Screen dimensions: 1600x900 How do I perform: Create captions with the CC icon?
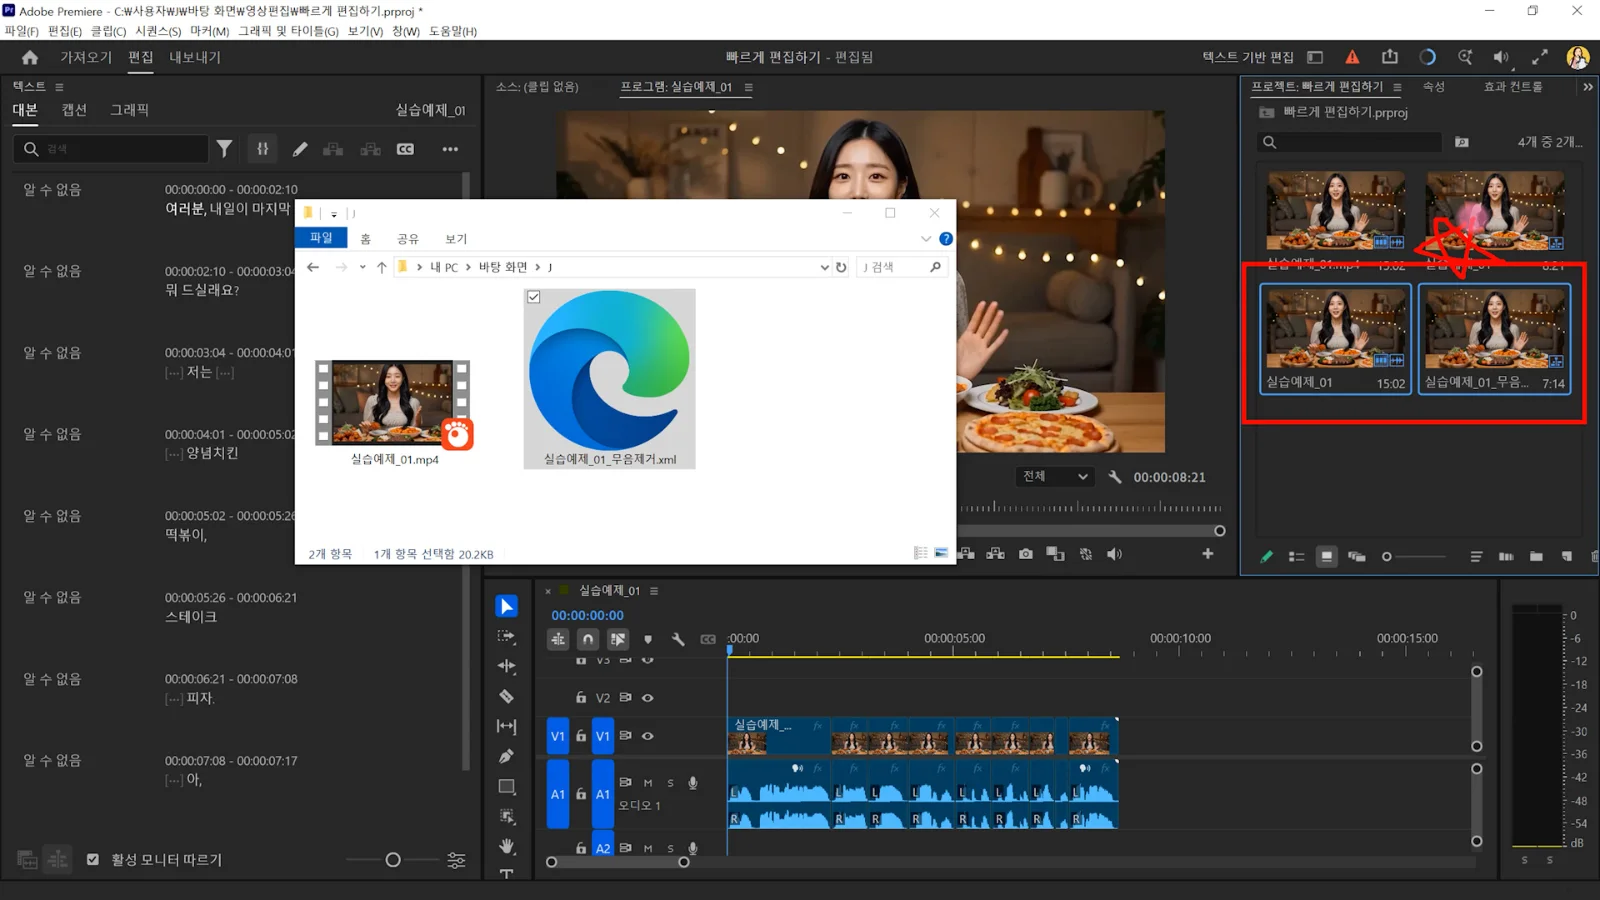point(405,149)
